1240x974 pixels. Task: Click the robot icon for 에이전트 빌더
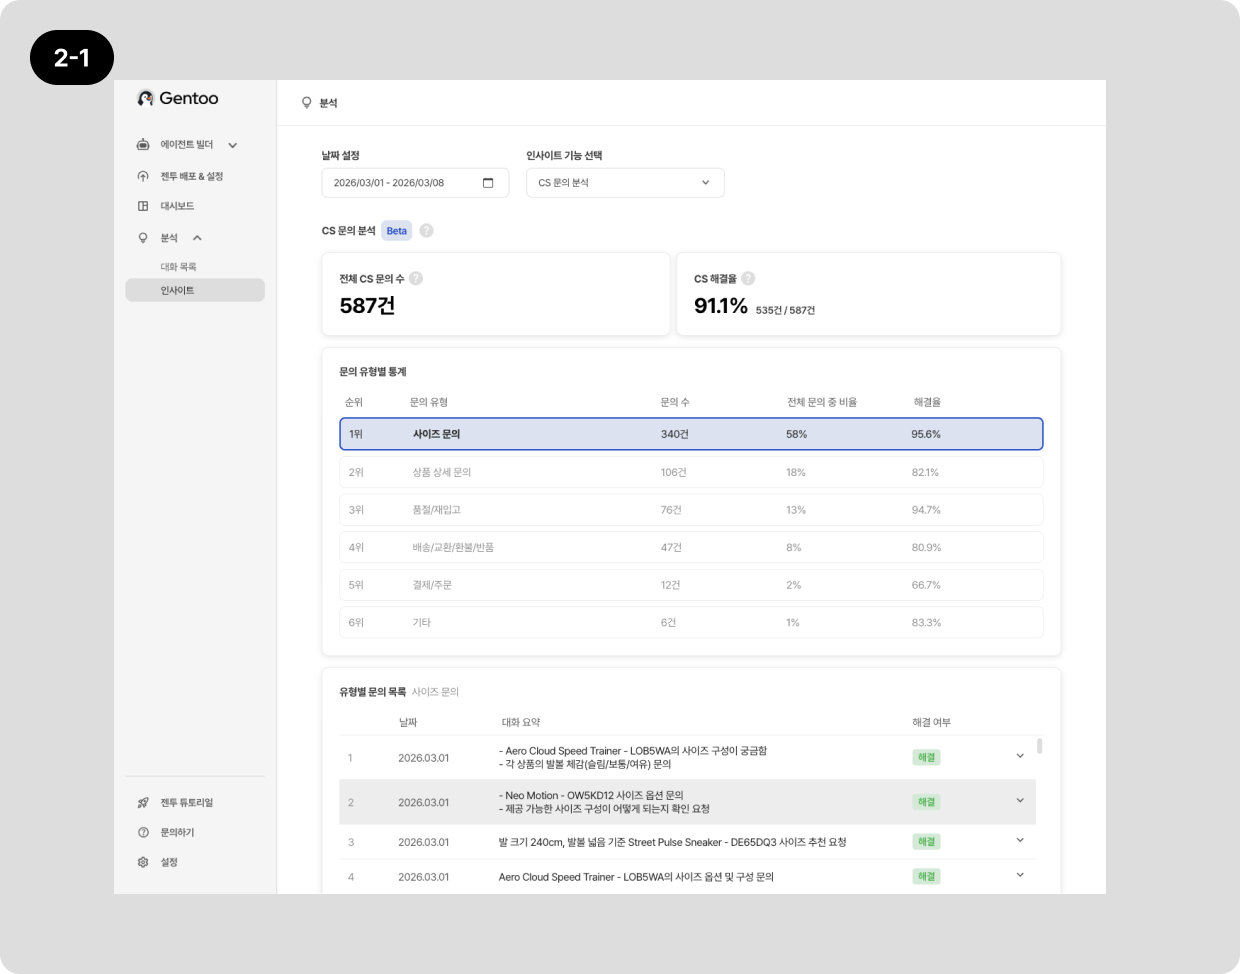143,145
